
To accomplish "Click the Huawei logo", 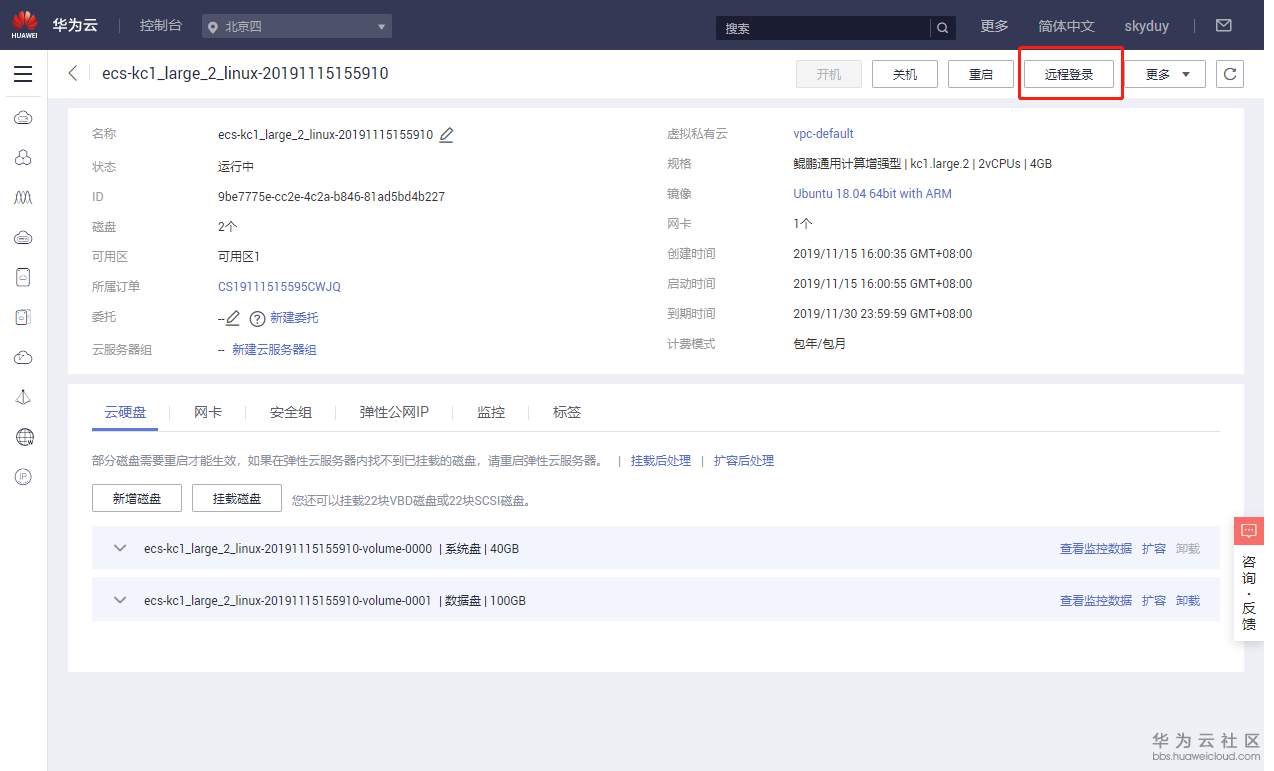I will click(x=24, y=24).
